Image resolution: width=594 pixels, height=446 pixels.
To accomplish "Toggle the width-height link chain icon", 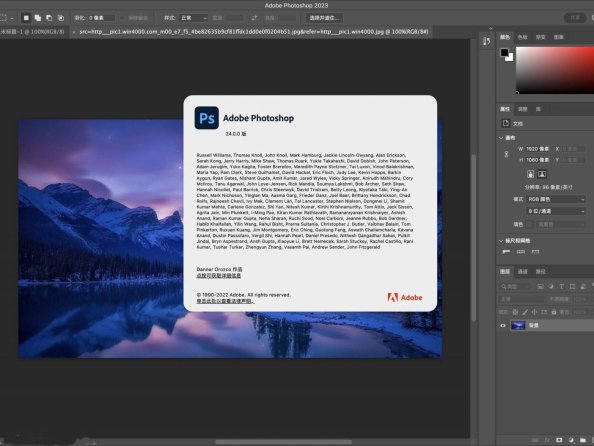I will pos(506,154).
